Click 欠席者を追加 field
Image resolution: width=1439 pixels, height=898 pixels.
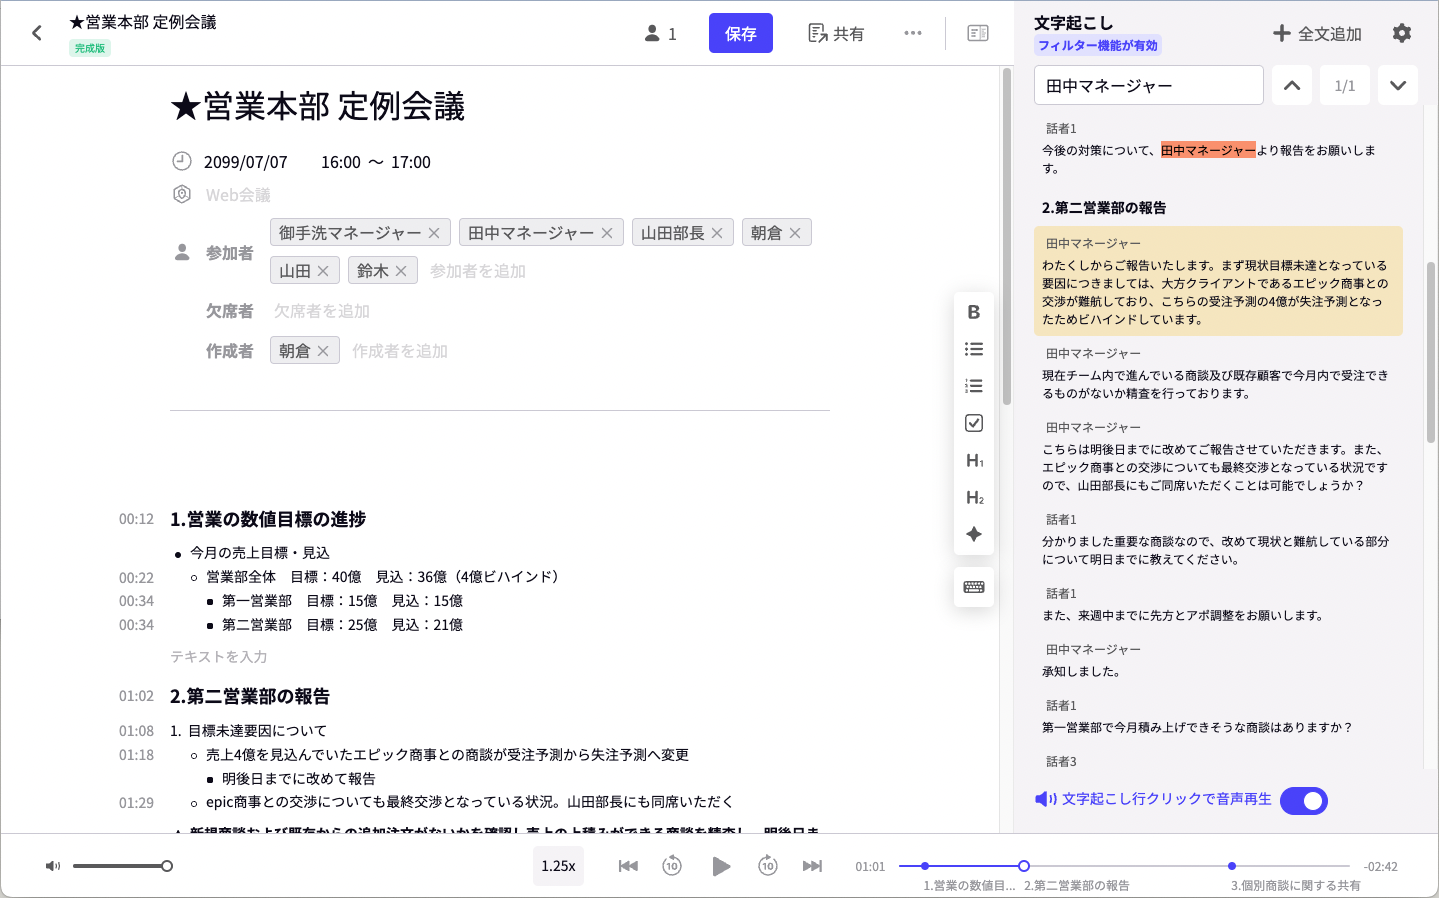tap(322, 311)
